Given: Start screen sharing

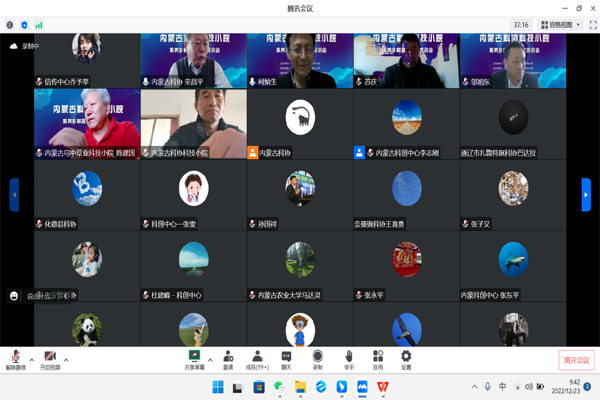Looking at the screenshot, I should coord(194,358).
